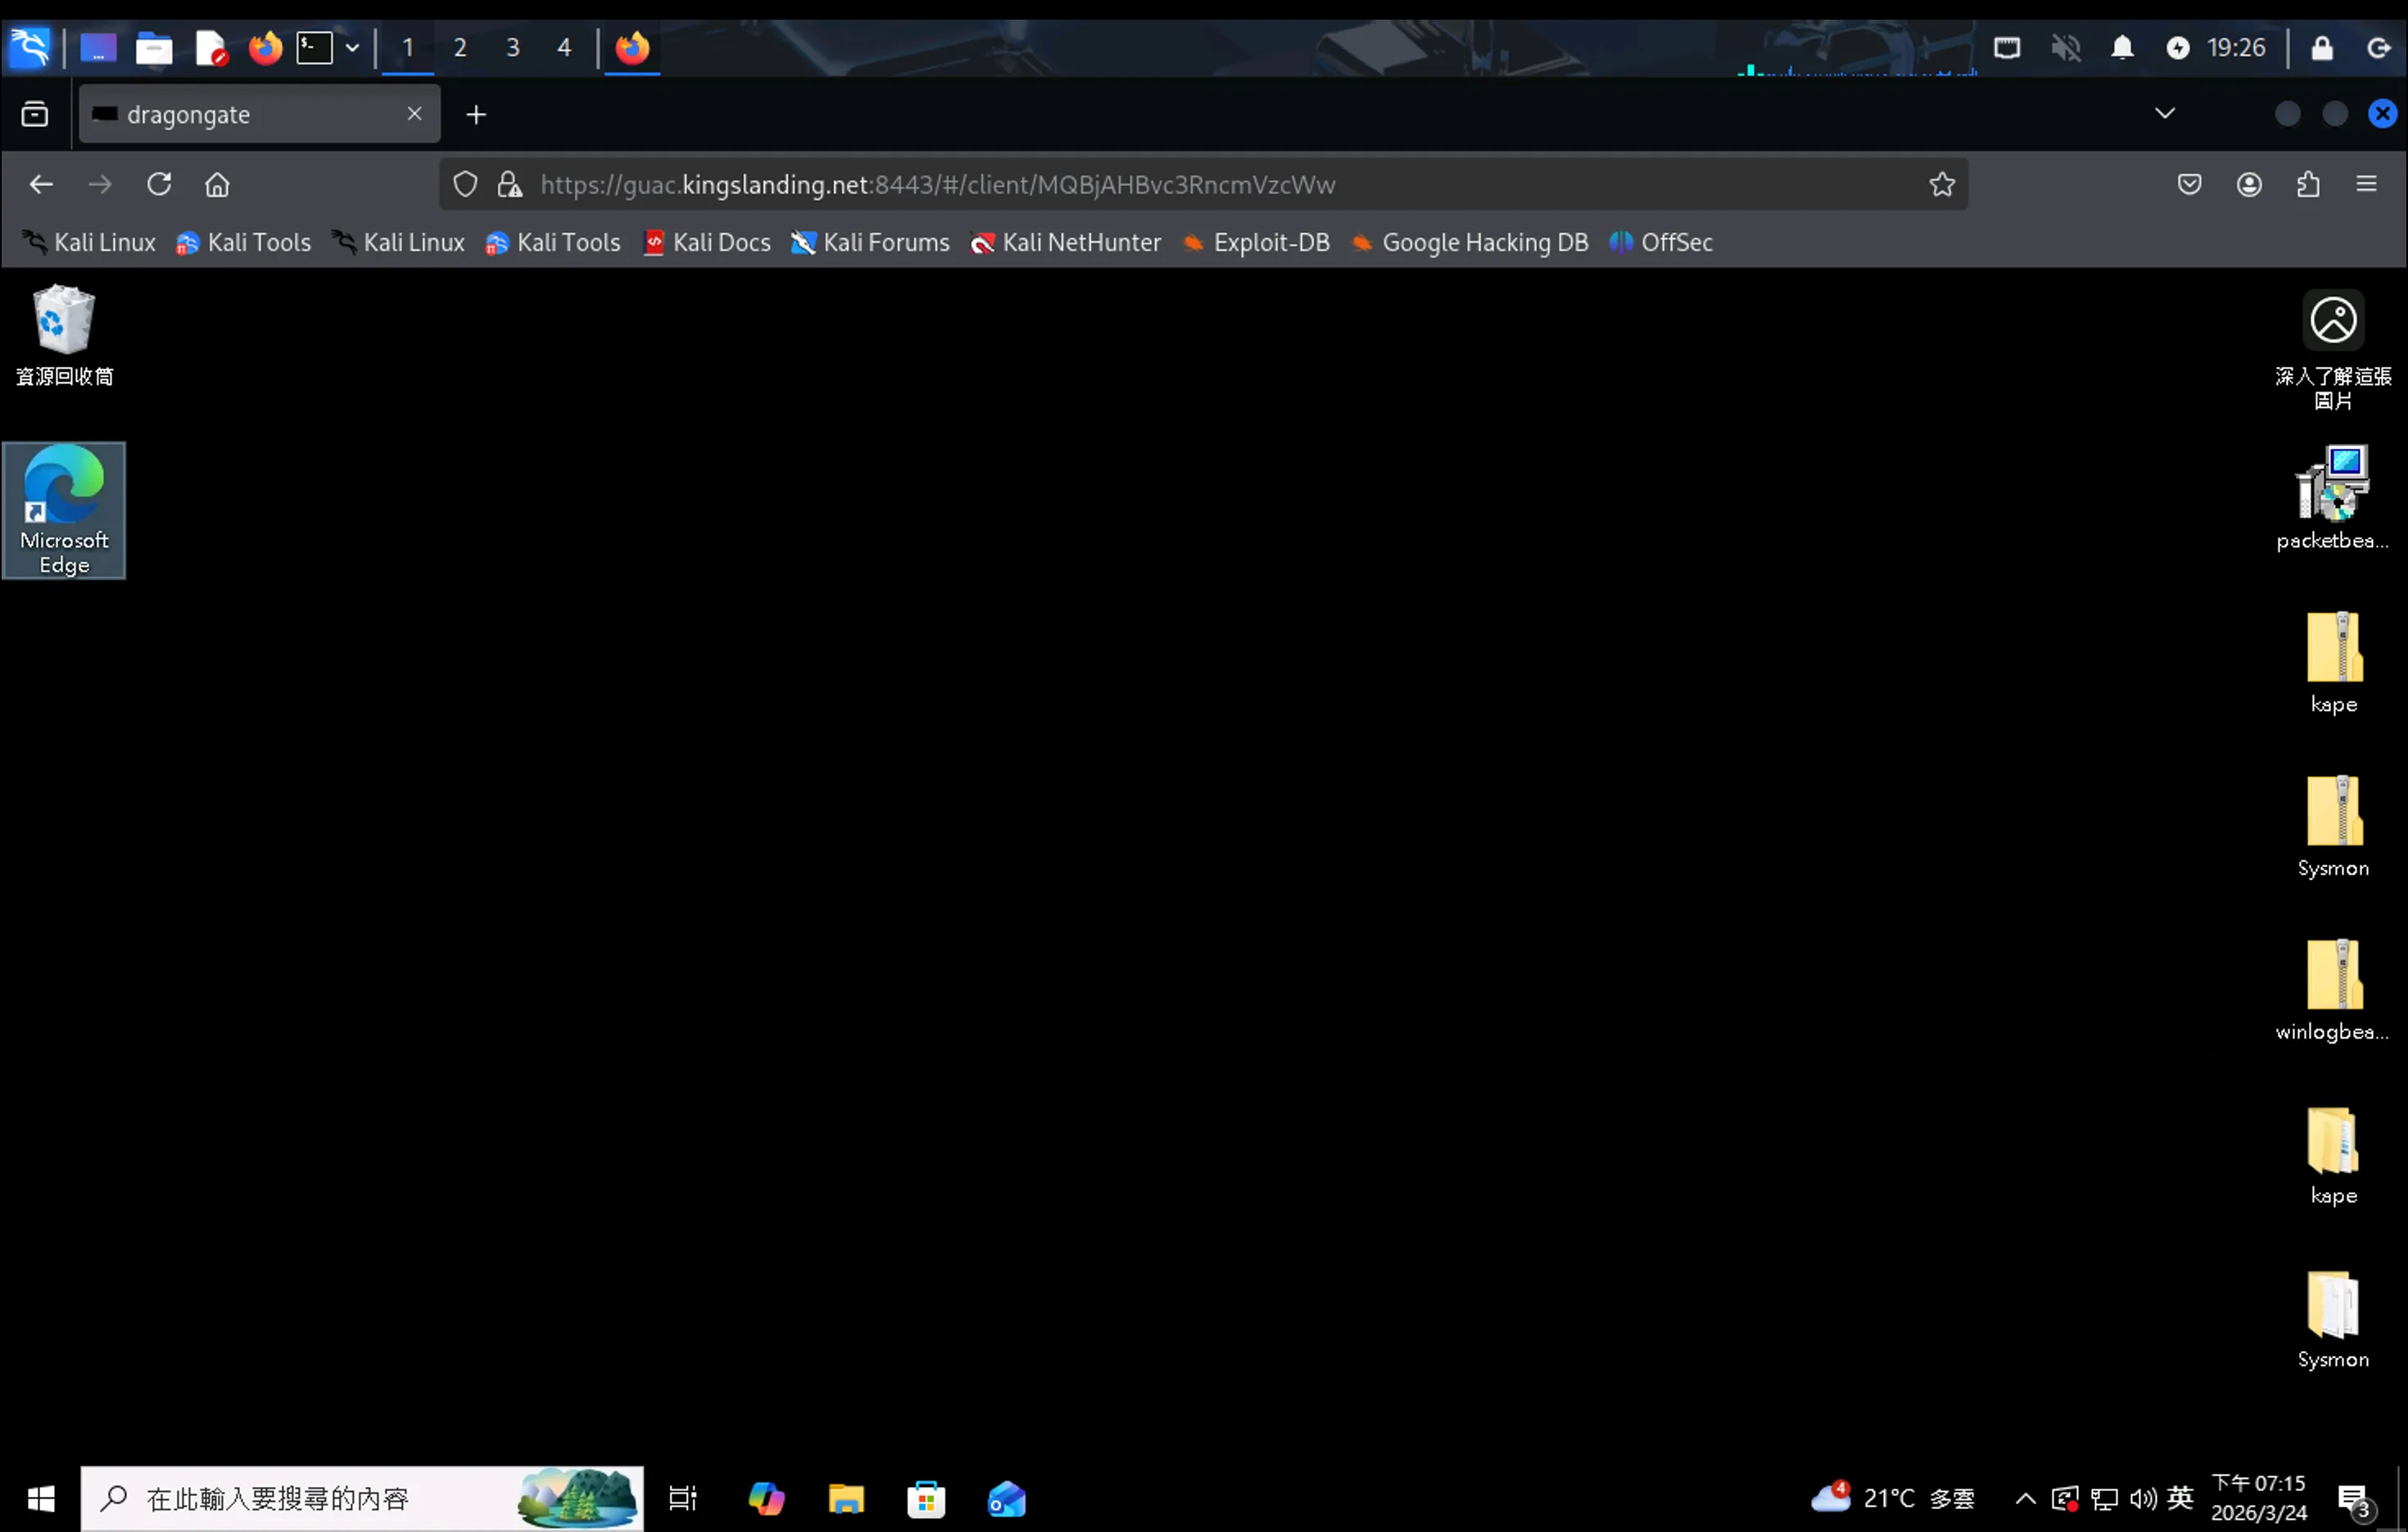Screen dimensions: 2408x1532
Task: Open the display settings icon in Kali panel
Action: [2007, 48]
